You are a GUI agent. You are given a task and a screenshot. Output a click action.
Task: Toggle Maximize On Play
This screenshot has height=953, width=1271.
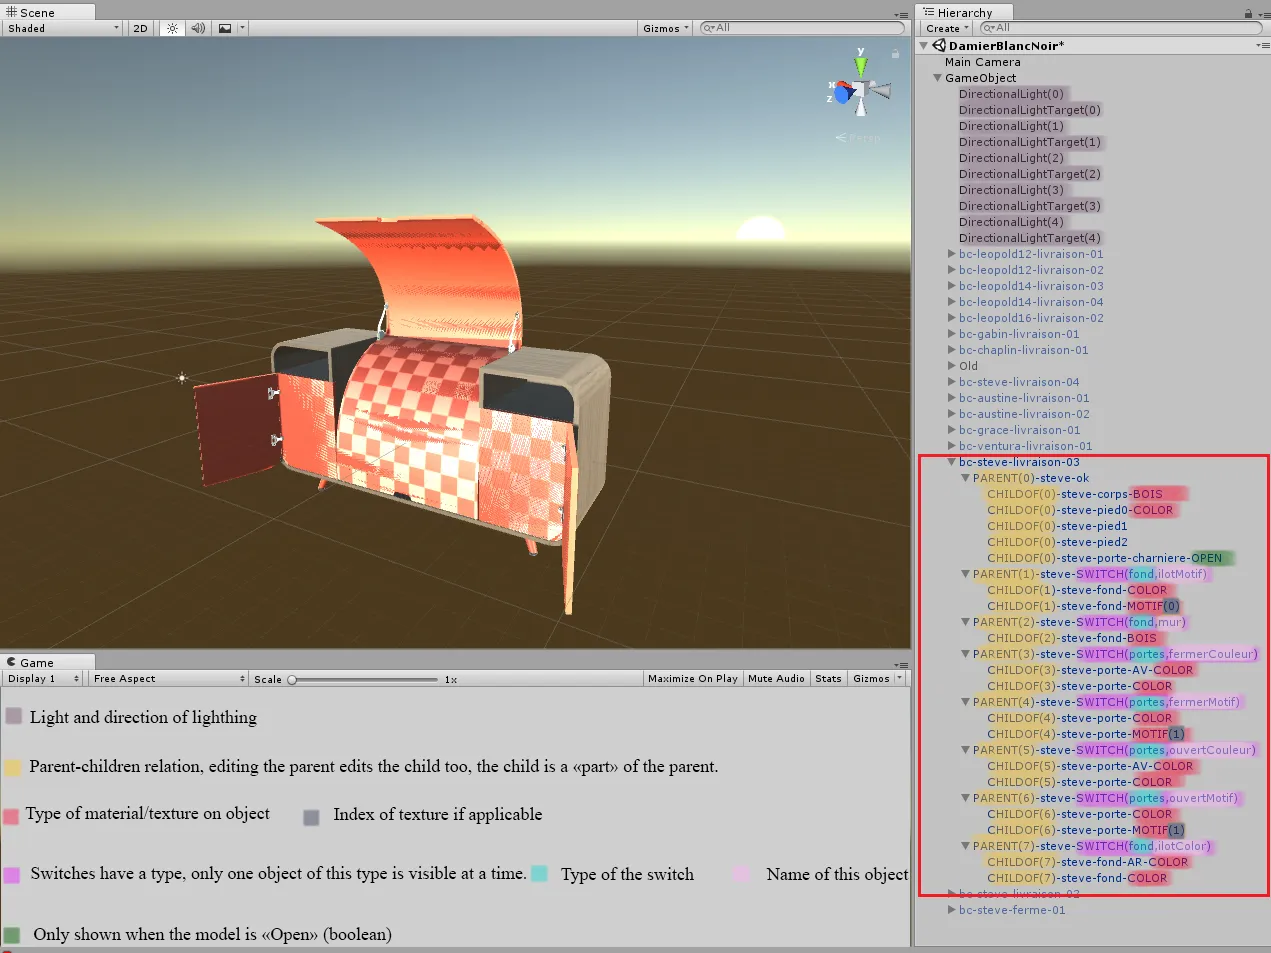[x=692, y=678]
